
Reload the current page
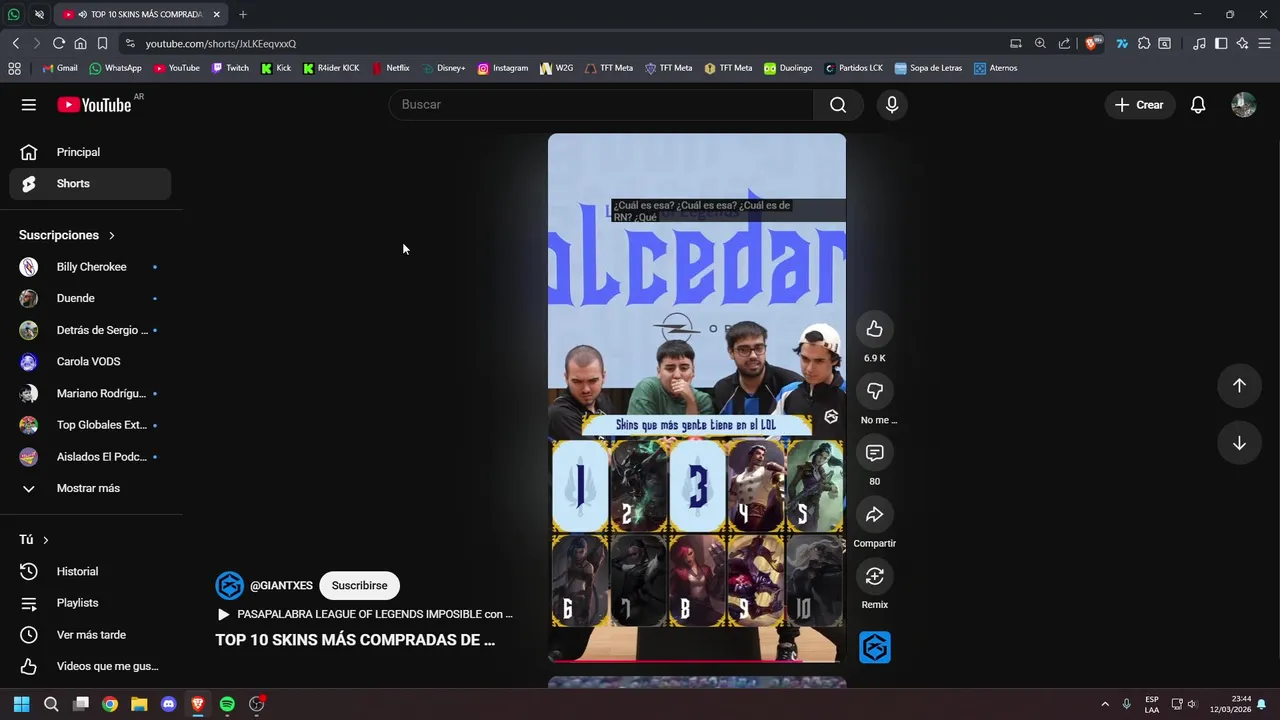(x=59, y=43)
